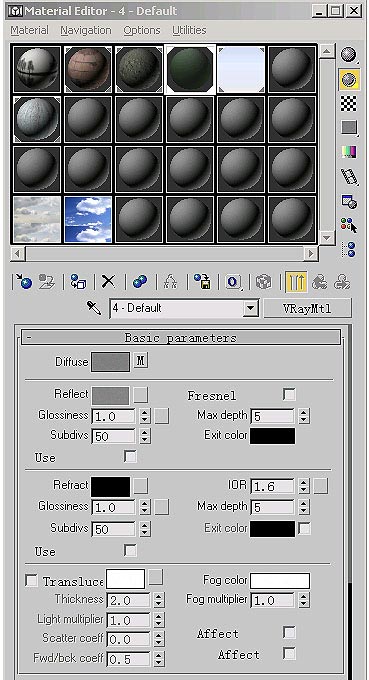
Task: Open Material/Map Navigator icon
Action: [x=349, y=250]
